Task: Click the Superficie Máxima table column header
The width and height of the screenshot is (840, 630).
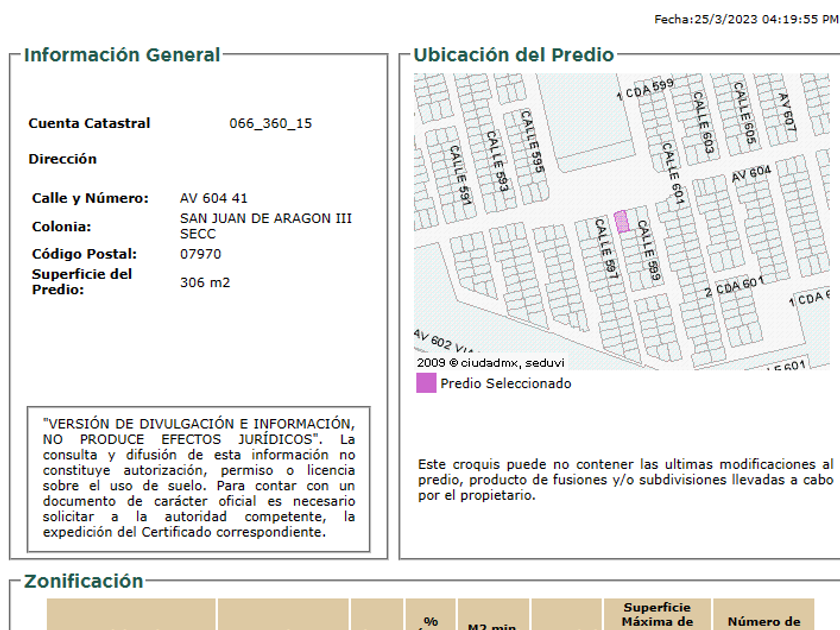Action: coord(657,615)
